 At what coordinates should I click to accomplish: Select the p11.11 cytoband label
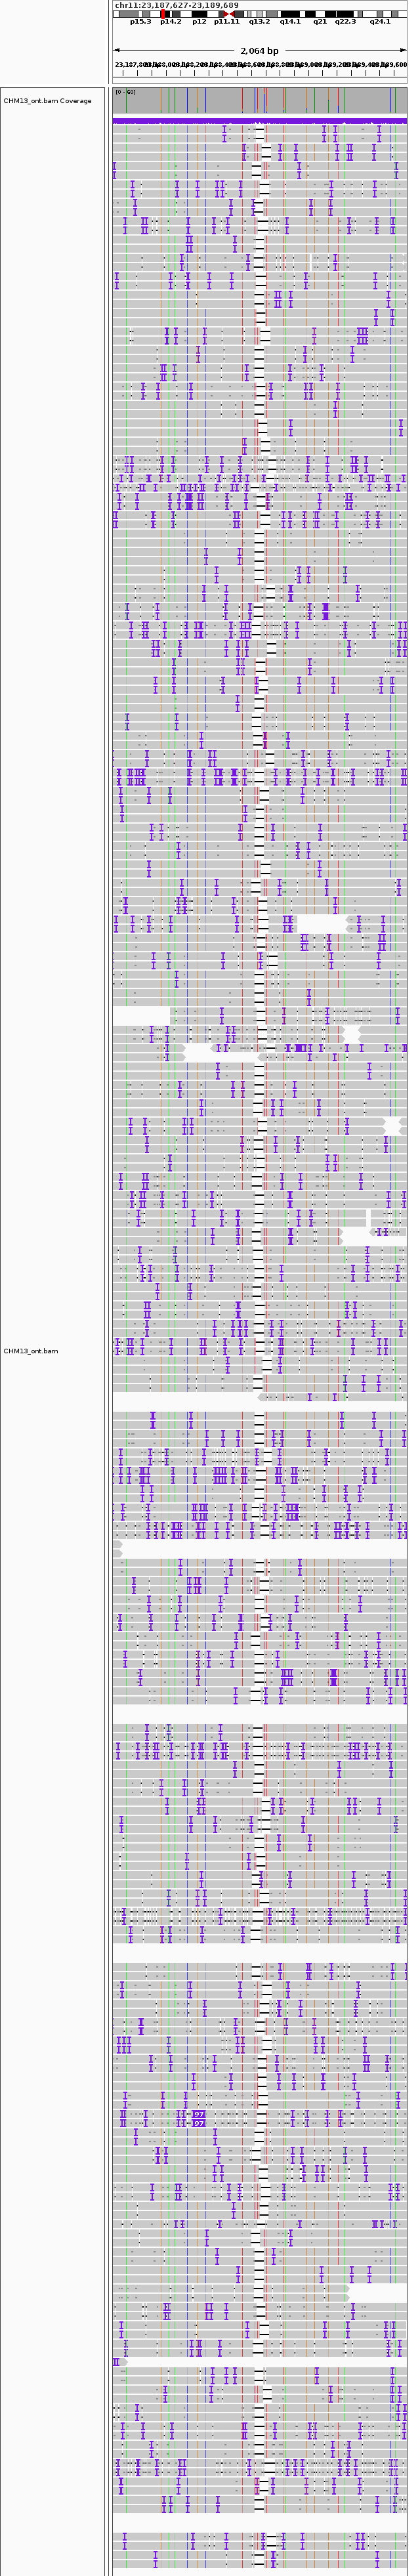(x=226, y=22)
